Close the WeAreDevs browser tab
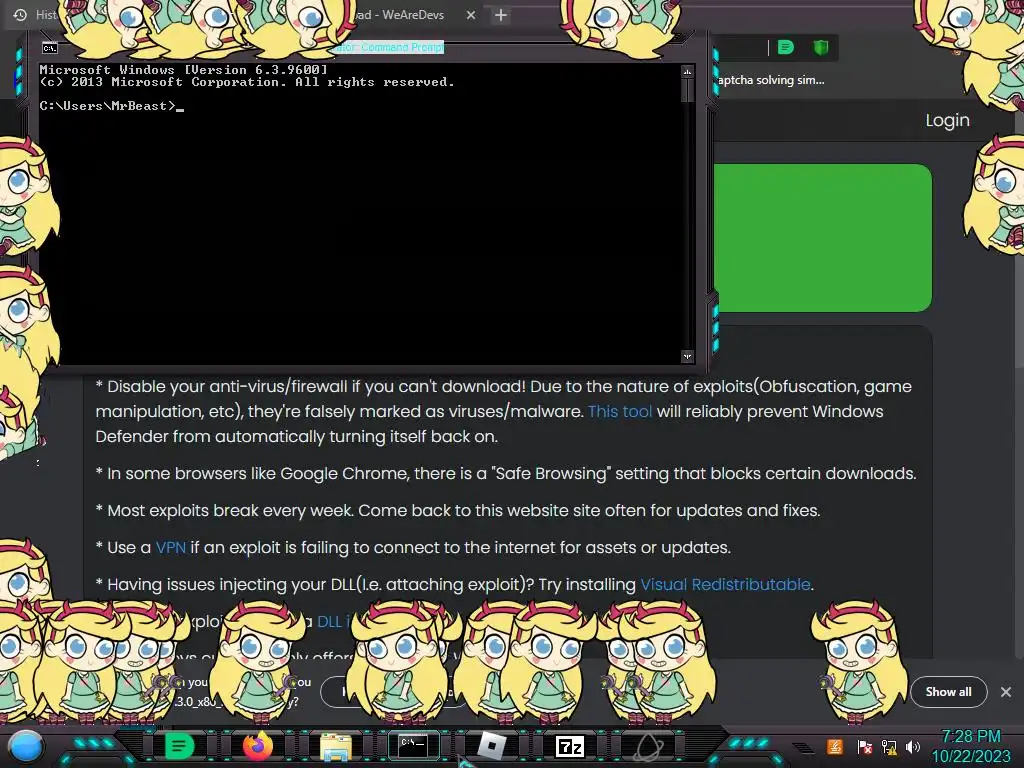1024x768 pixels. tap(471, 15)
